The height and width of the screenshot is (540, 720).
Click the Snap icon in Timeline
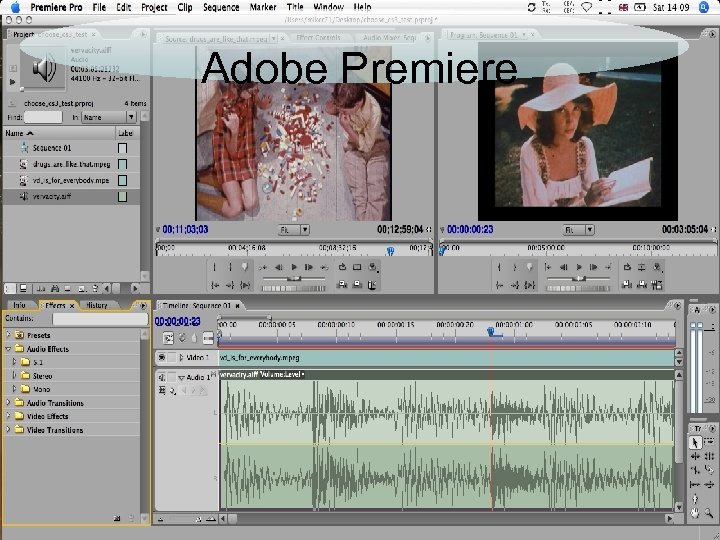tap(168, 338)
